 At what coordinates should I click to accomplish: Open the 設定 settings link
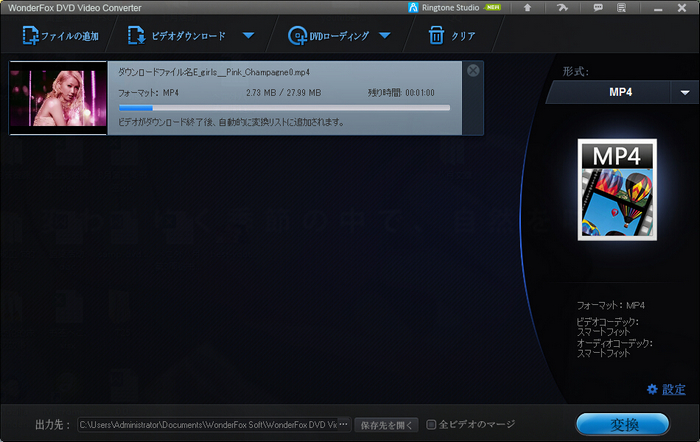tap(666, 389)
